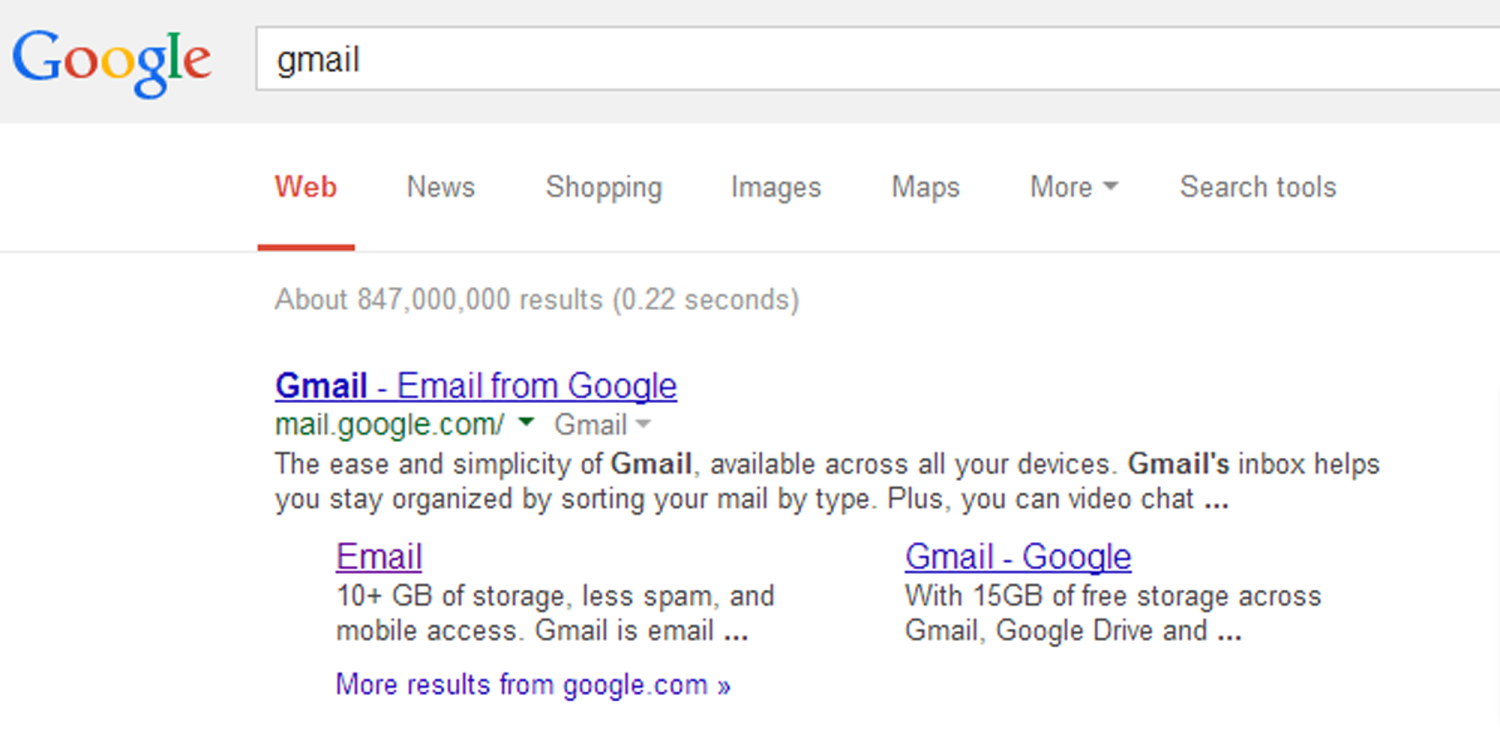The height and width of the screenshot is (731, 1500).
Task: Click the Google logo
Action: (112, 62)
